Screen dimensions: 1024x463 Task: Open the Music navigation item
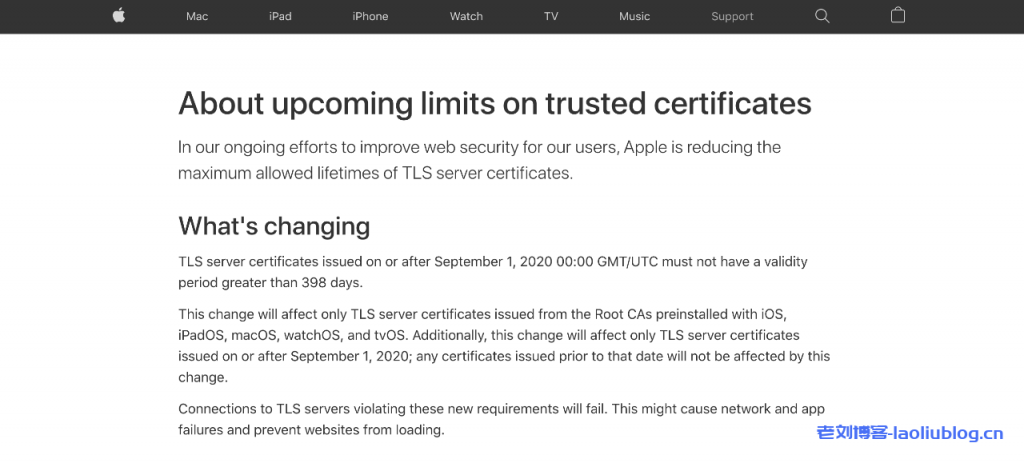point(635,17)
